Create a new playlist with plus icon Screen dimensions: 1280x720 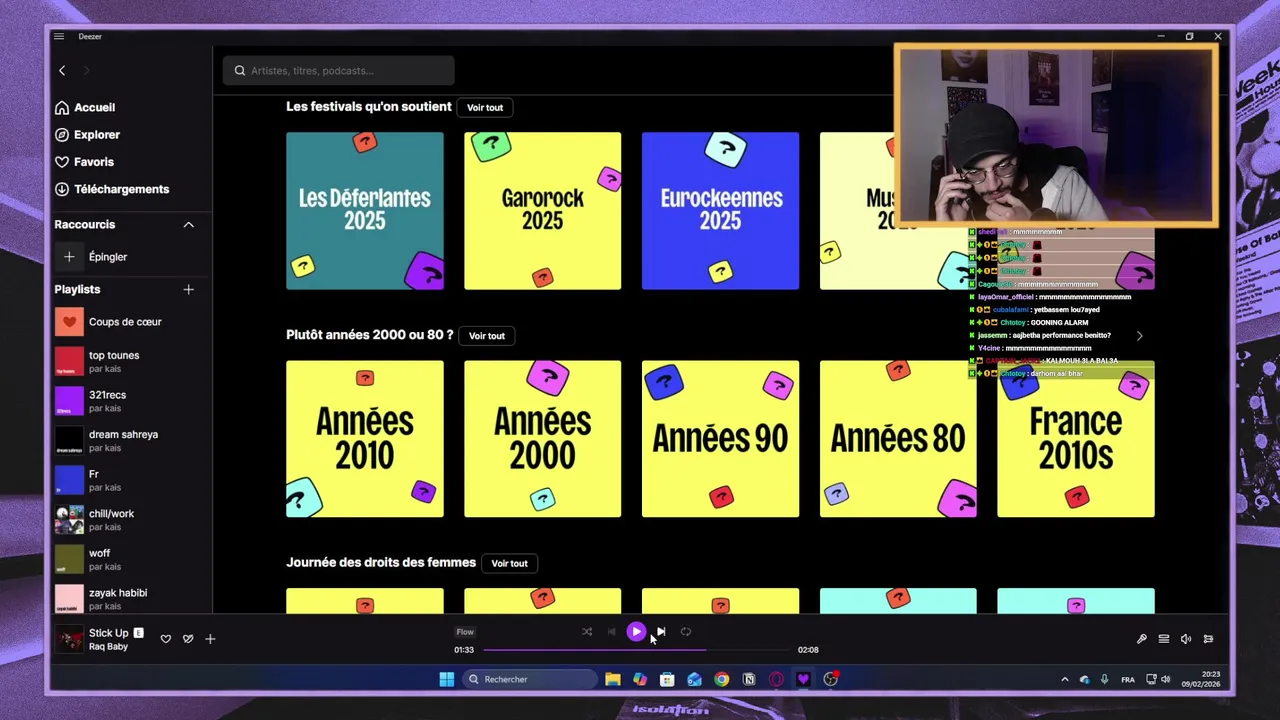point(188,289)
